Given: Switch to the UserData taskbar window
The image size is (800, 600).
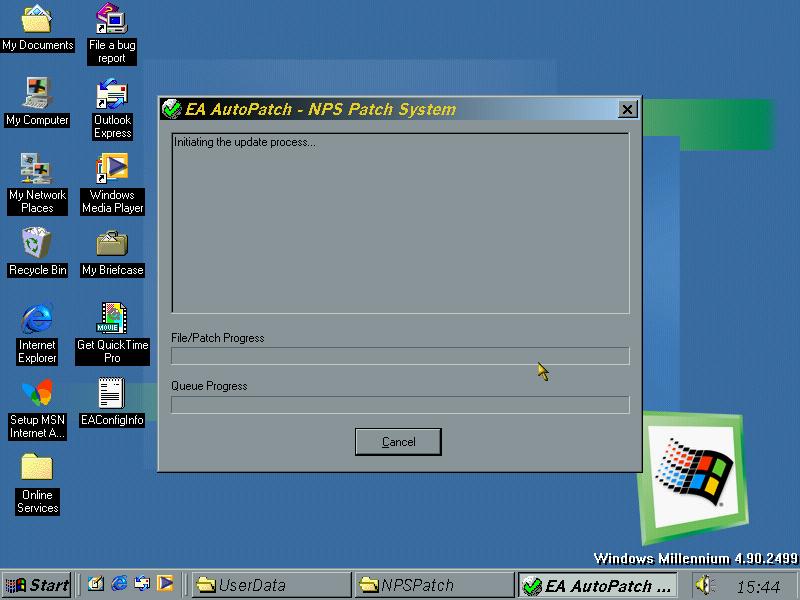Looking at the screenshot, I should click(270, 585).
